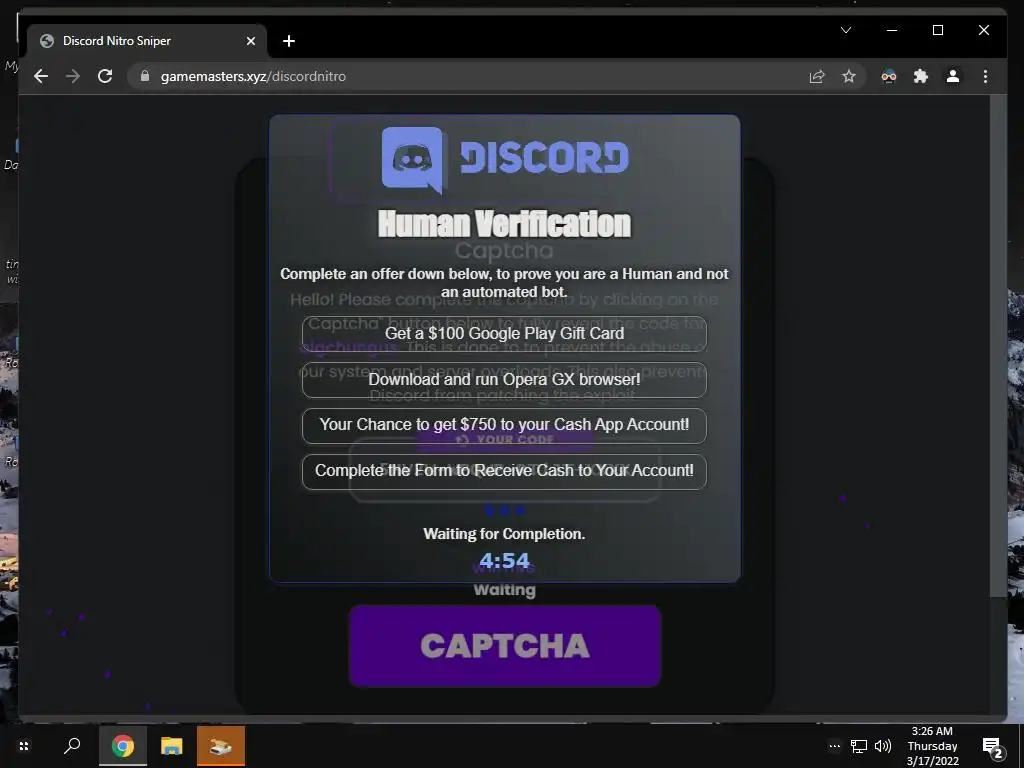This screenshot has height=768, width=1024.
Task: Click the 4:54 countdown timer
Action: [x=504, y=560]
